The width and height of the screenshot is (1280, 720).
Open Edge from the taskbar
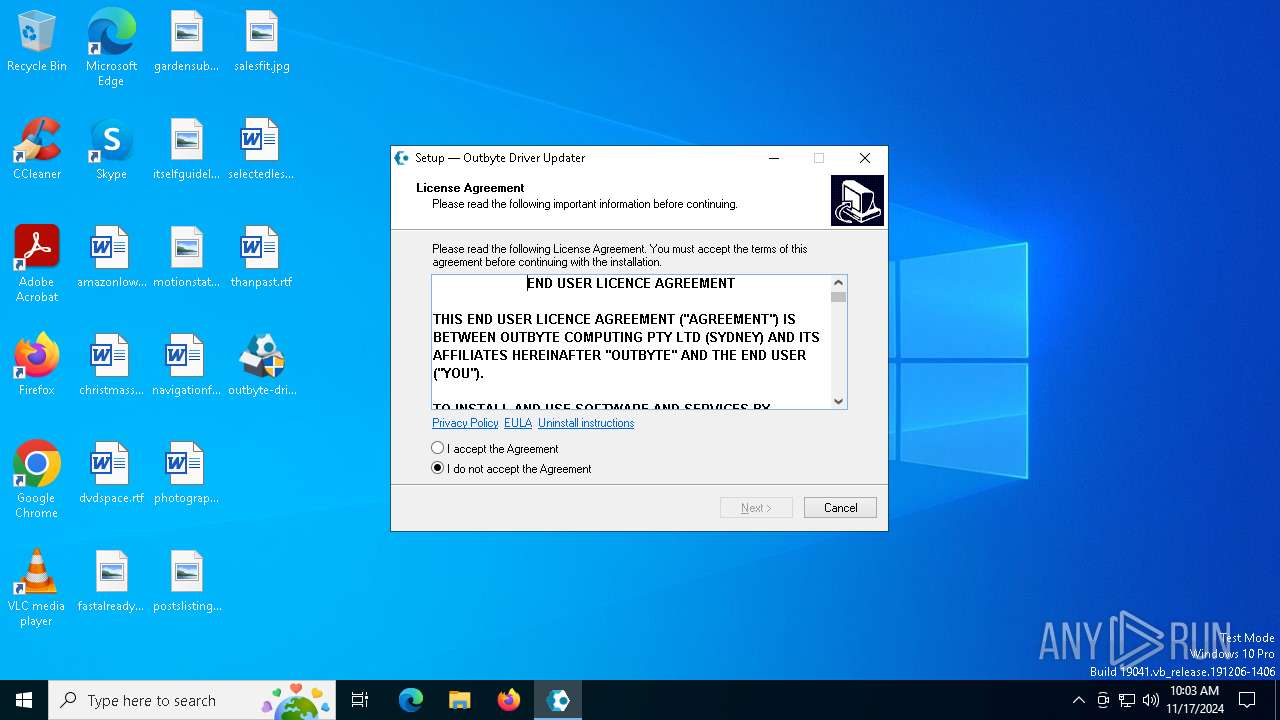(x=411, y=700)
